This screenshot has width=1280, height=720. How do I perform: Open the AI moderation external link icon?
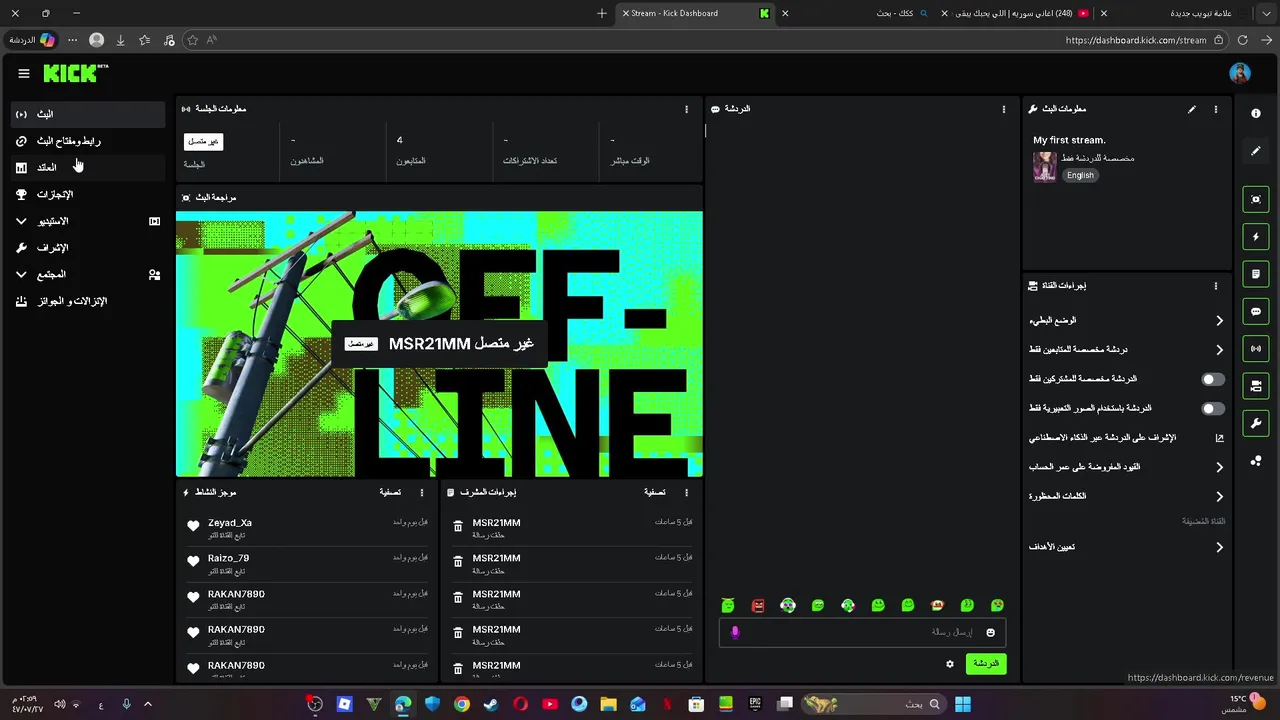coord(1219,438)
